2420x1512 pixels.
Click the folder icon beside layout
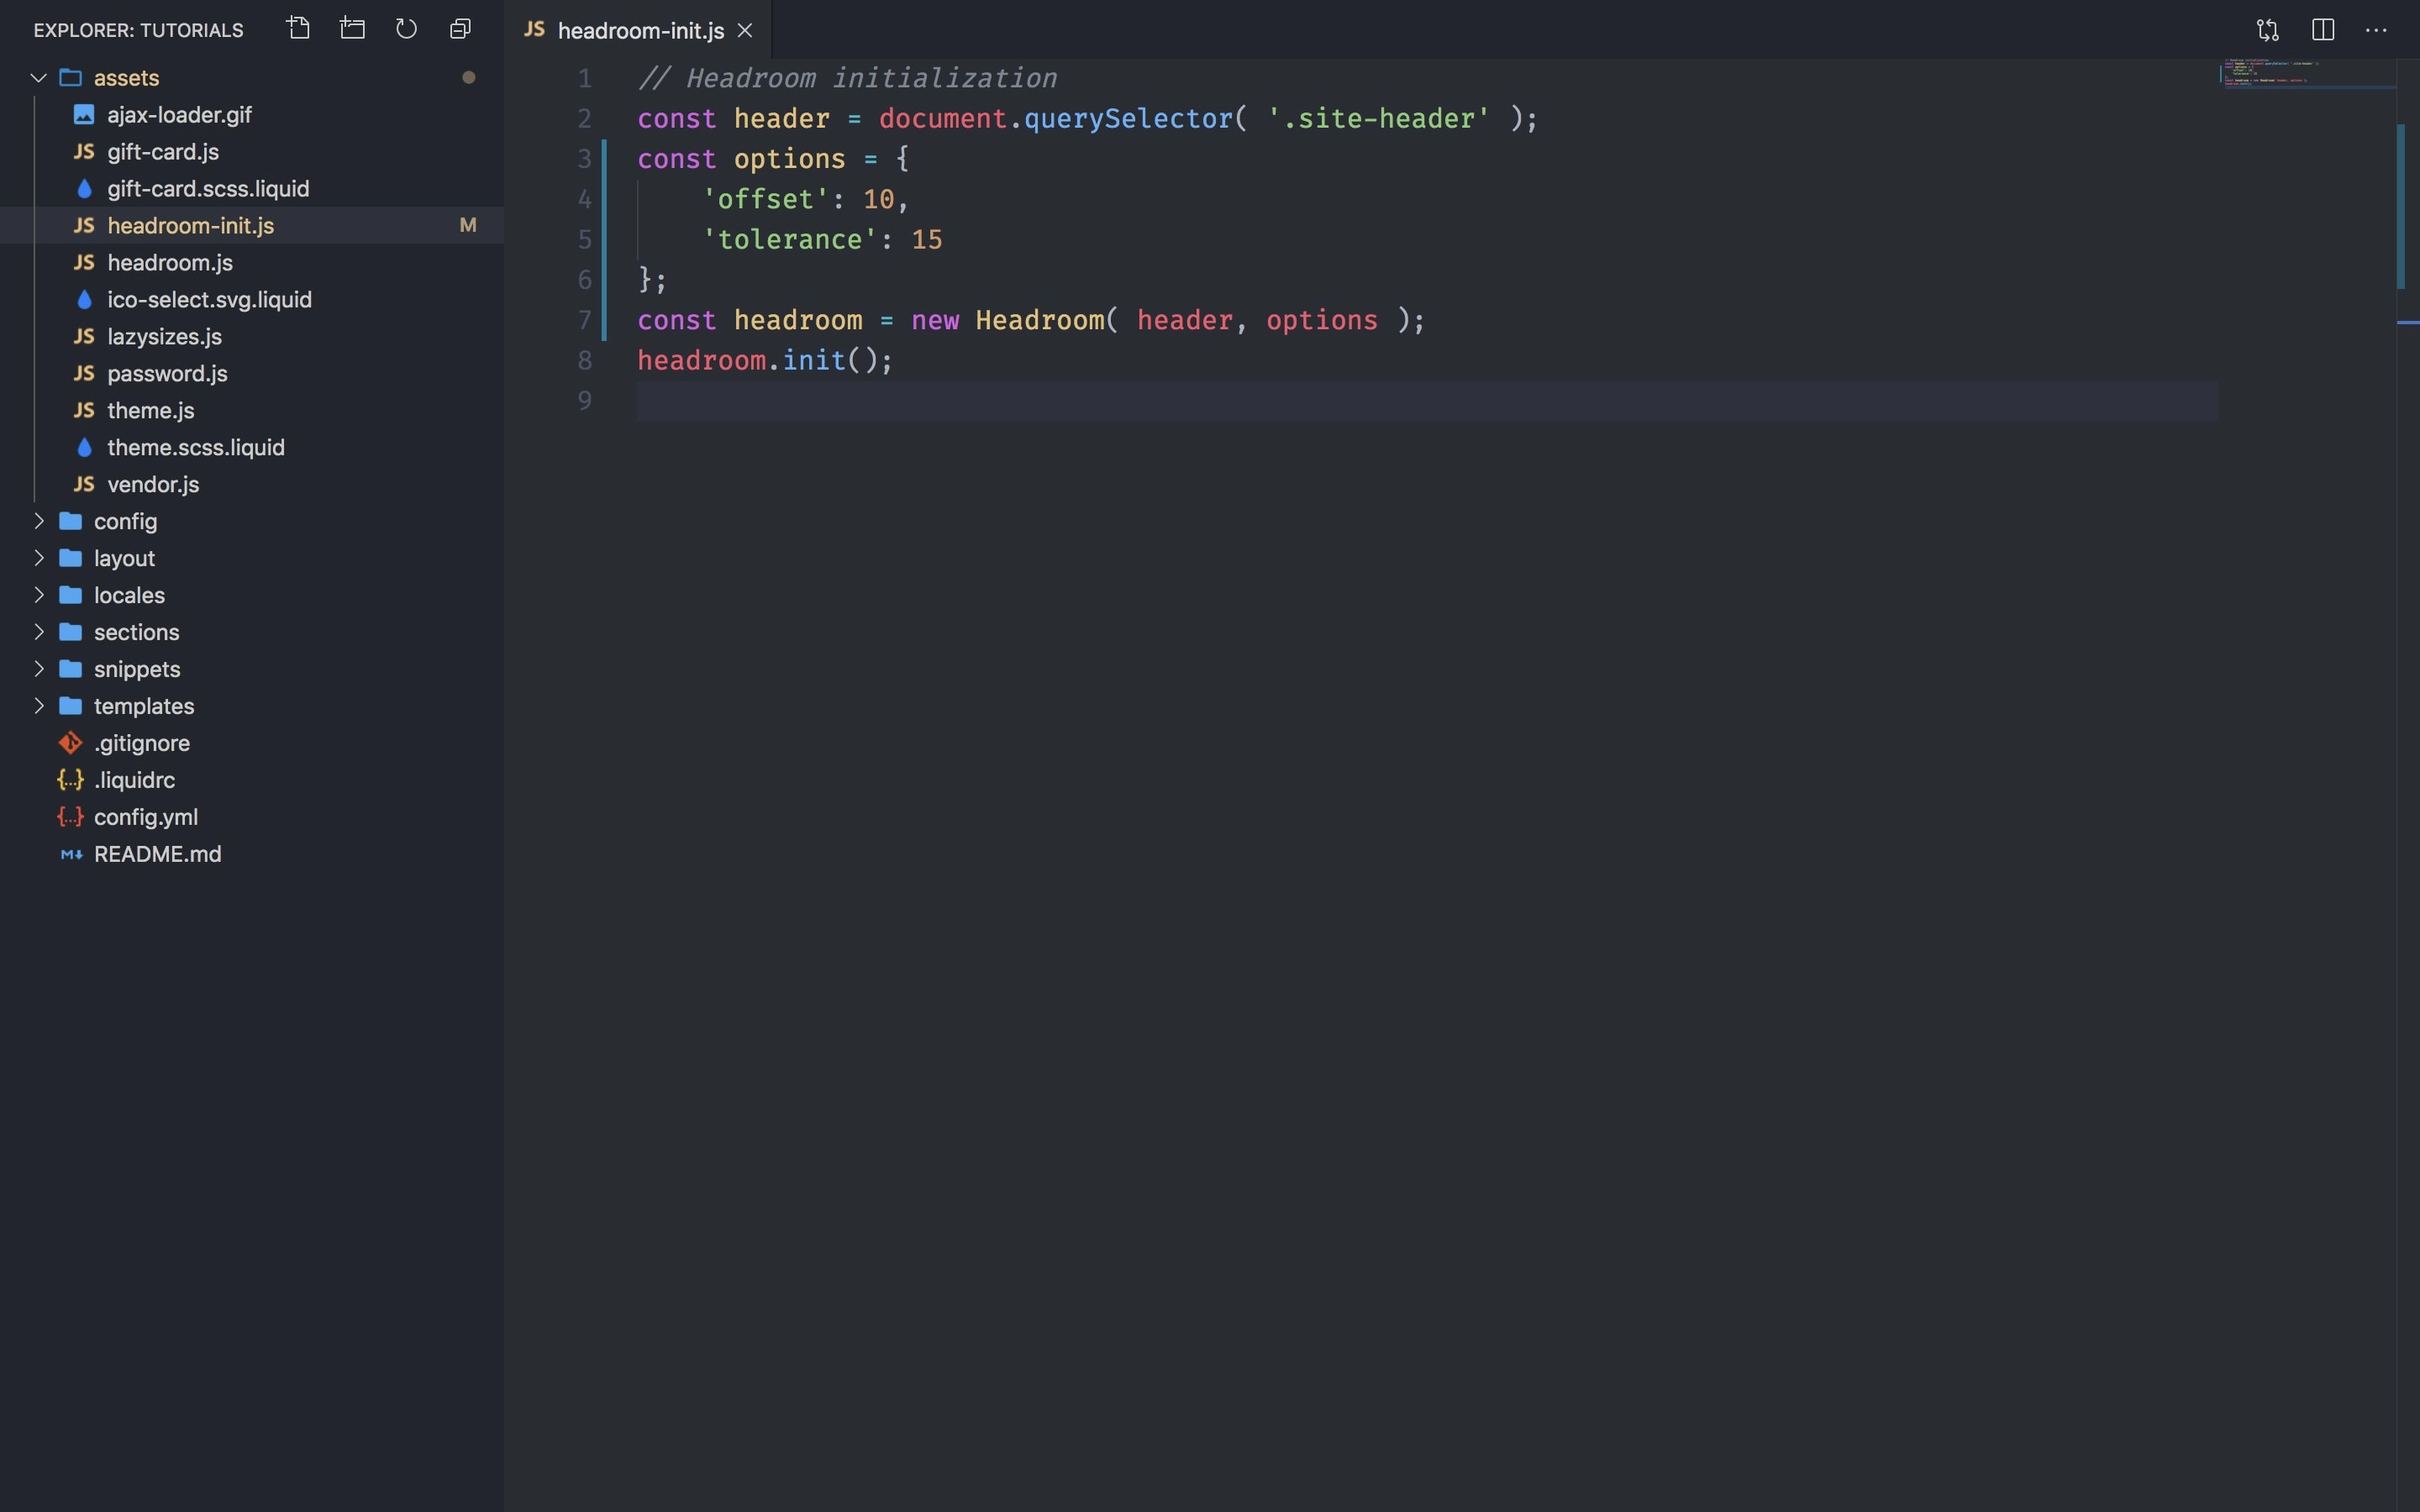click(x=70, y=558)
